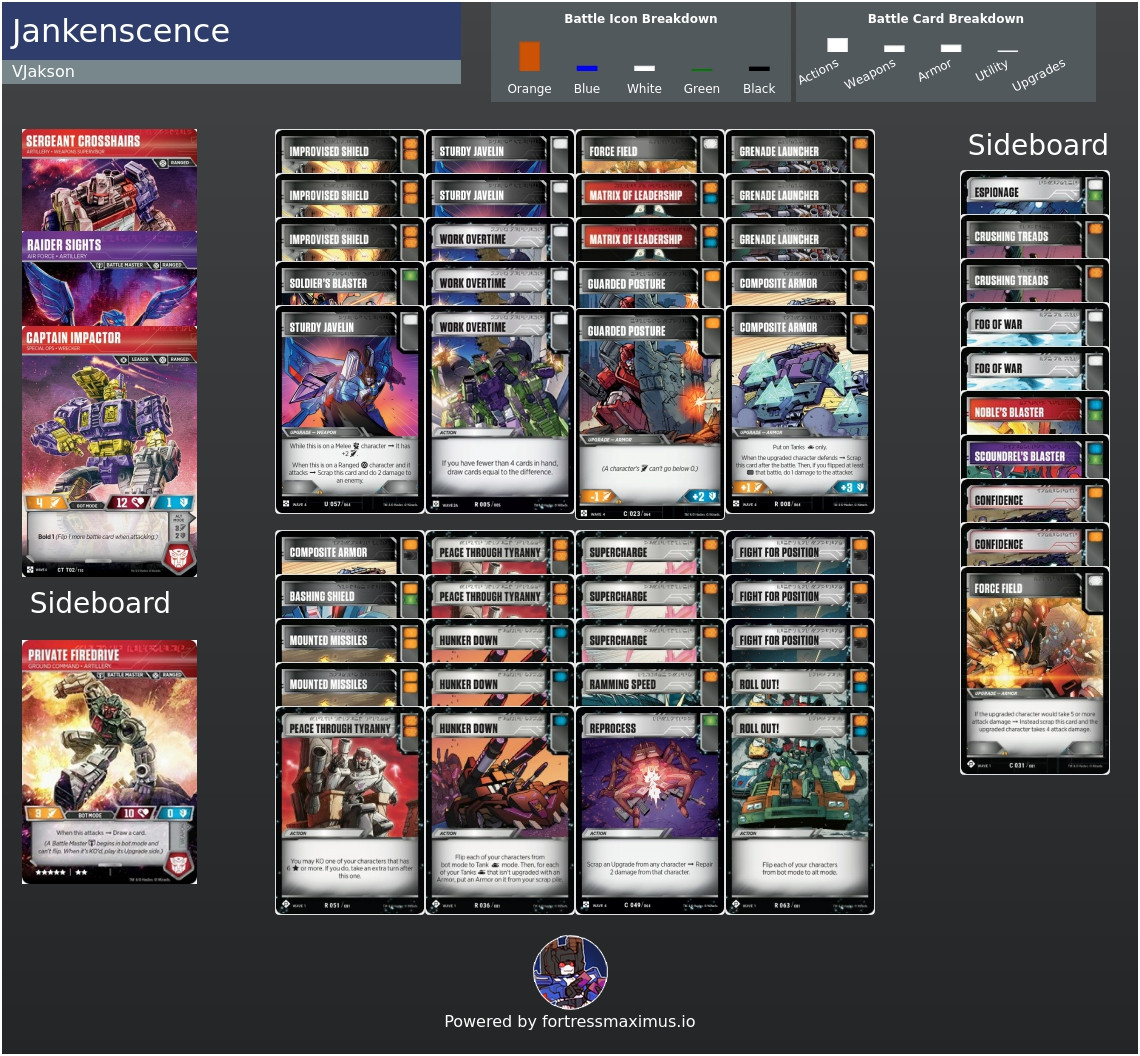Click the 'Sideboard' heading above Espionage
This screenshot has height=1056, width=1140.
tap(1037, 145)
